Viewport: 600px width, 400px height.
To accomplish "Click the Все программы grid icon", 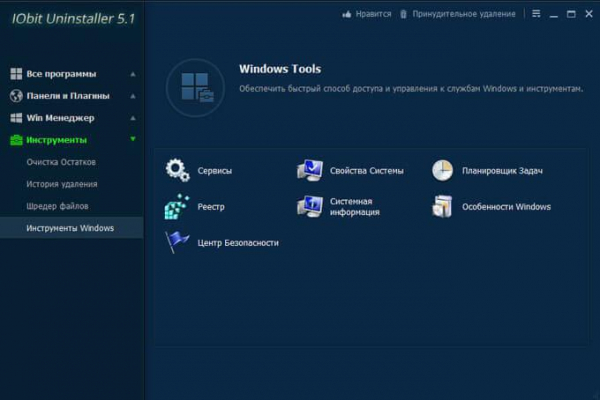I will coord(16,73).
